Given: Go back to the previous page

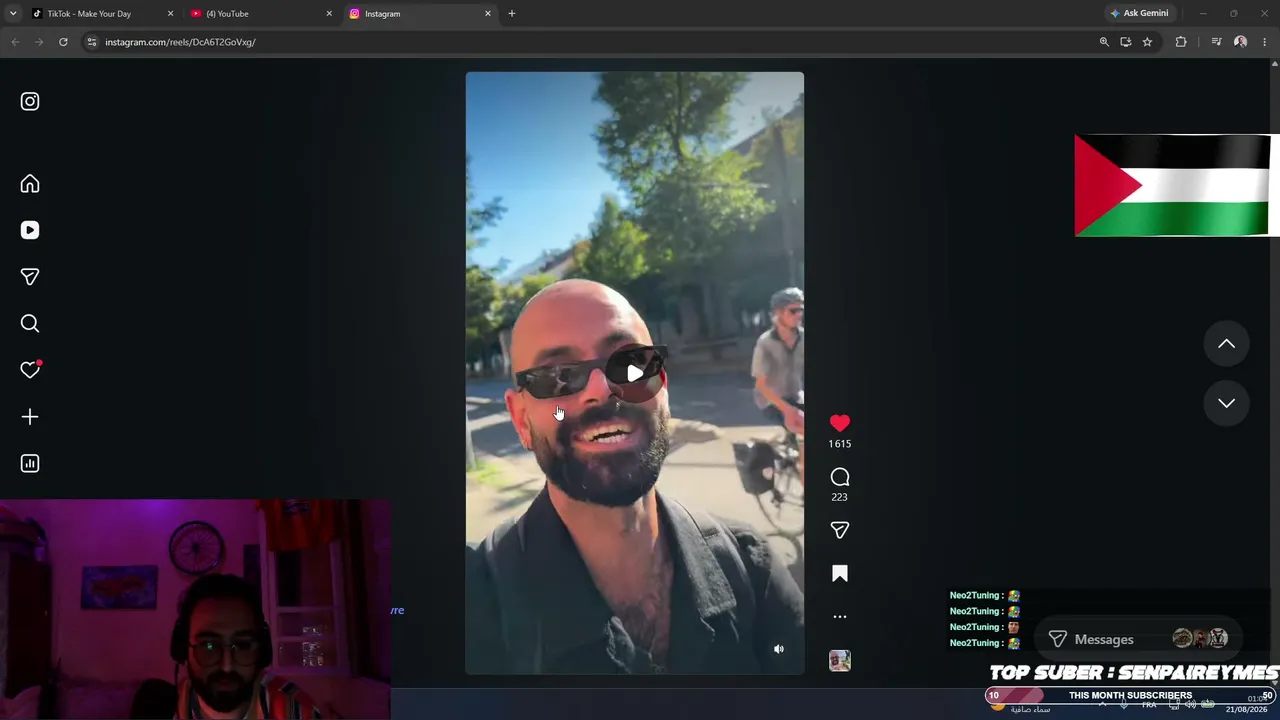Looking at the screenshot, I should click(x=15, y=42).
